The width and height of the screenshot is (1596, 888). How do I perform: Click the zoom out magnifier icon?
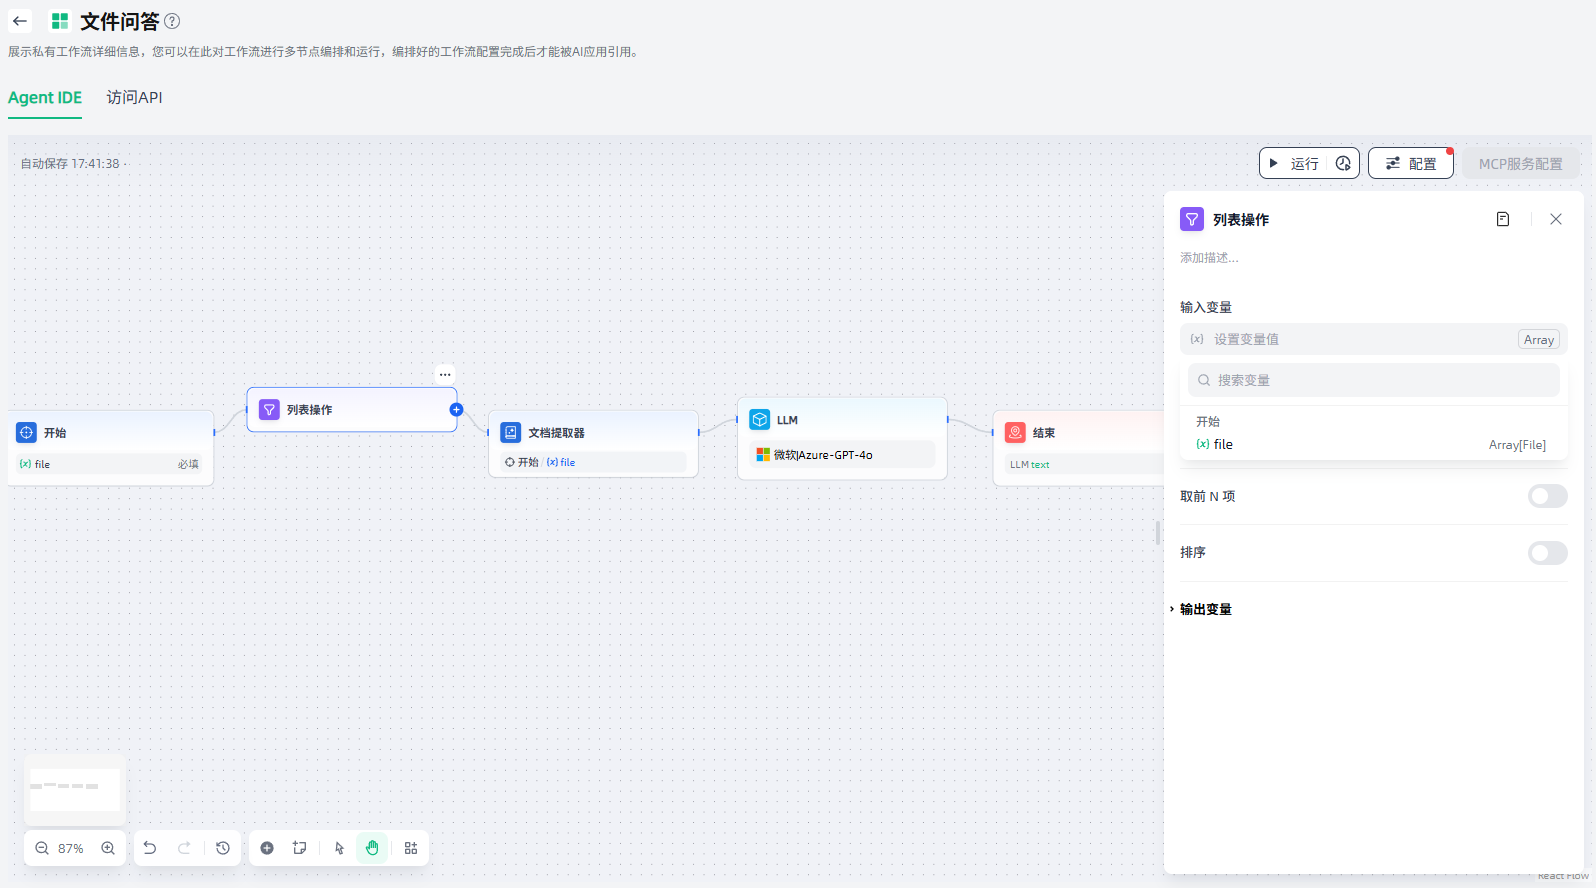(42, 848)
